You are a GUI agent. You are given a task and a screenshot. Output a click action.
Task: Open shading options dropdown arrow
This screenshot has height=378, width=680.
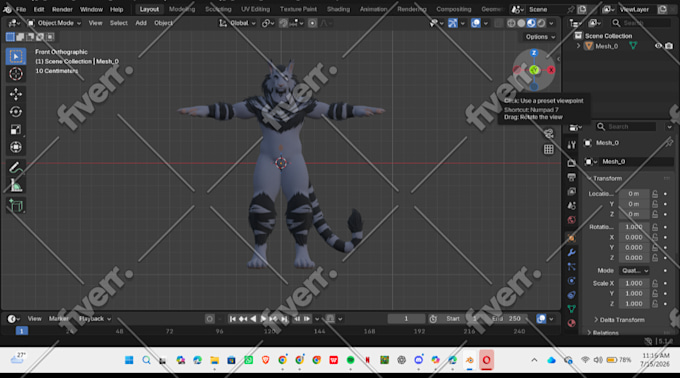[x=551, y=23]
